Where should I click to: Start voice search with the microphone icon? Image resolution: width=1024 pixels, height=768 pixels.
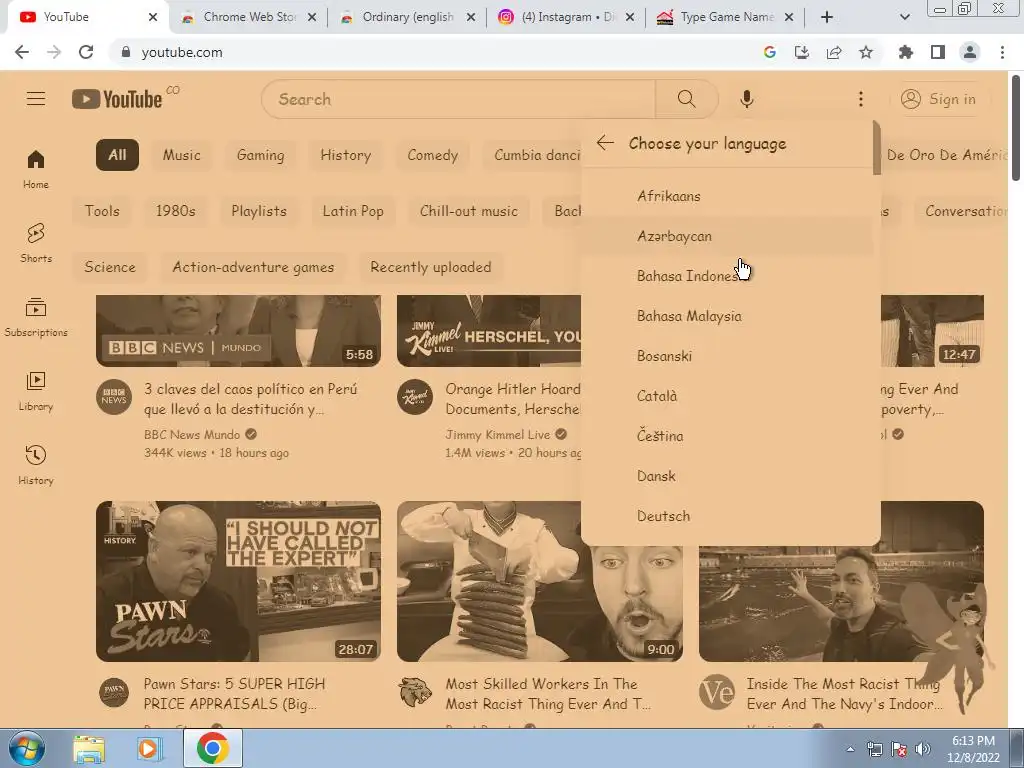pos(746,99)
